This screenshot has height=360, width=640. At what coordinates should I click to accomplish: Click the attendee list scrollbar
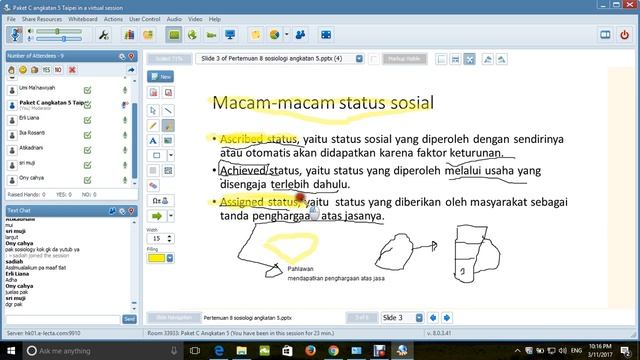(135, 141)
